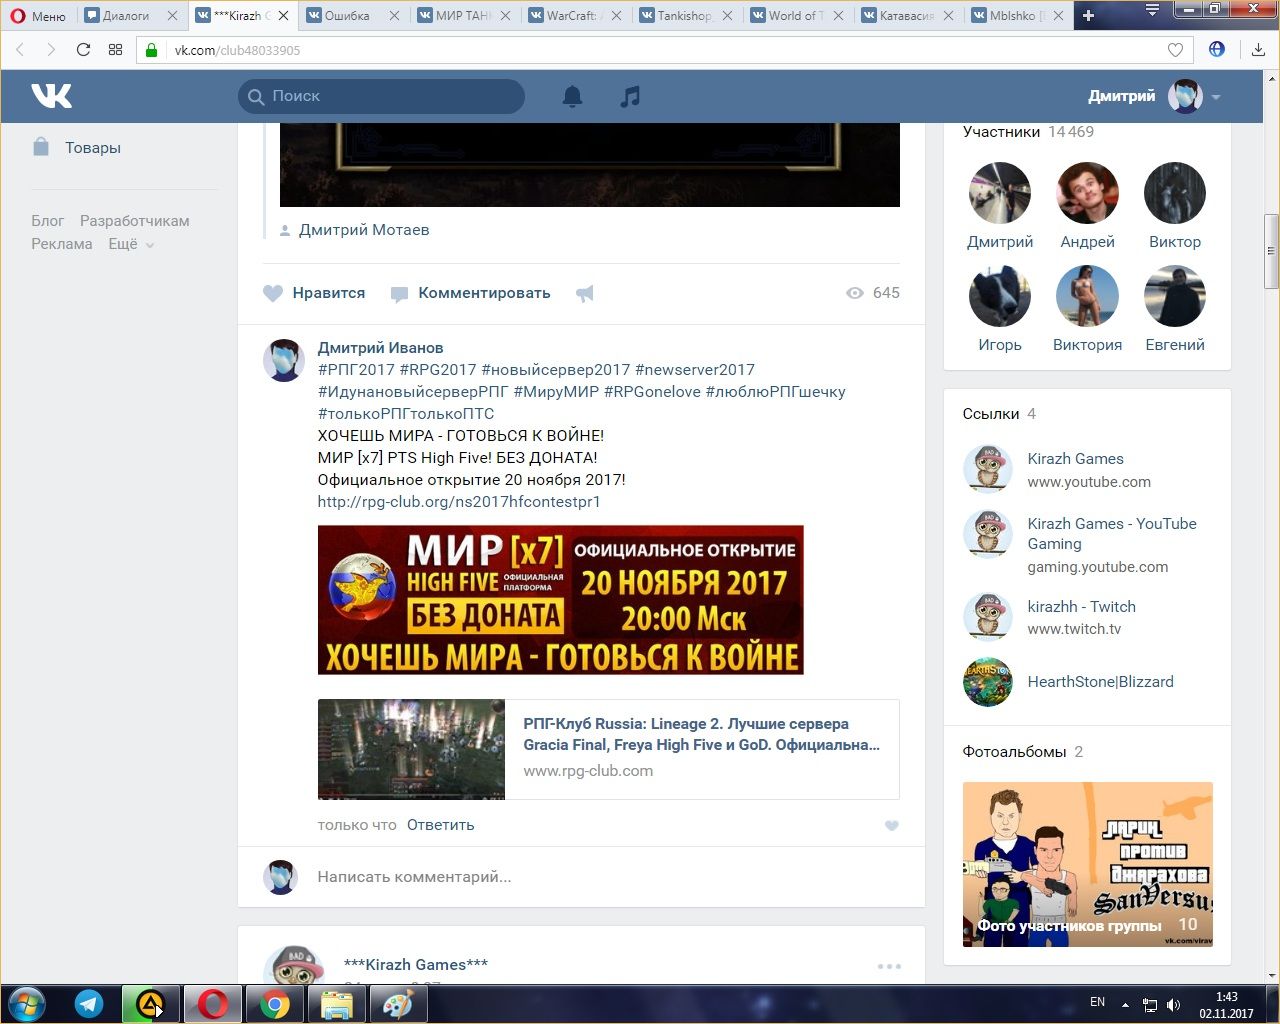This screenshot has height=1024, width=1280.
Task: Open the Opera Меню button
Action: point(38,16)
